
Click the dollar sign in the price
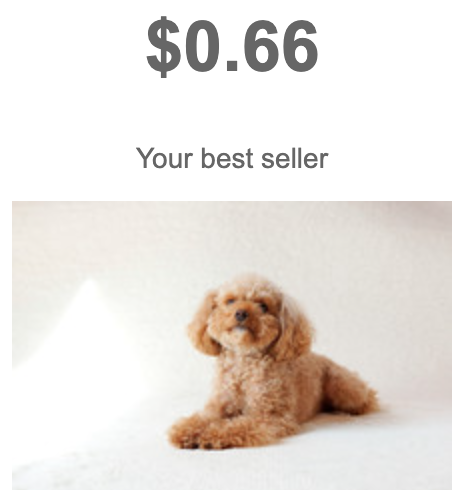(163, 47)
